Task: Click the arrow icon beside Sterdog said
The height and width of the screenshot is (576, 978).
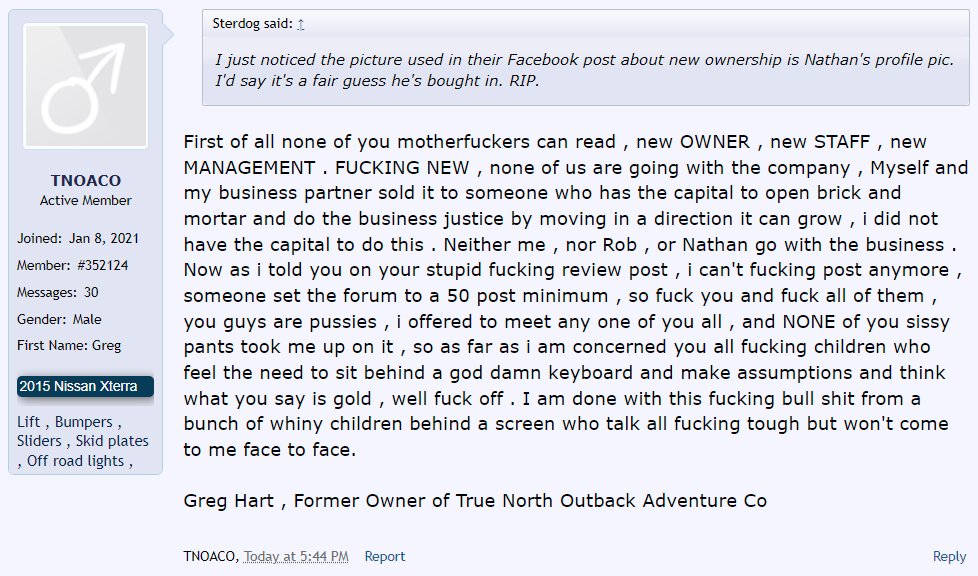Action: click(x=301, y=24)
